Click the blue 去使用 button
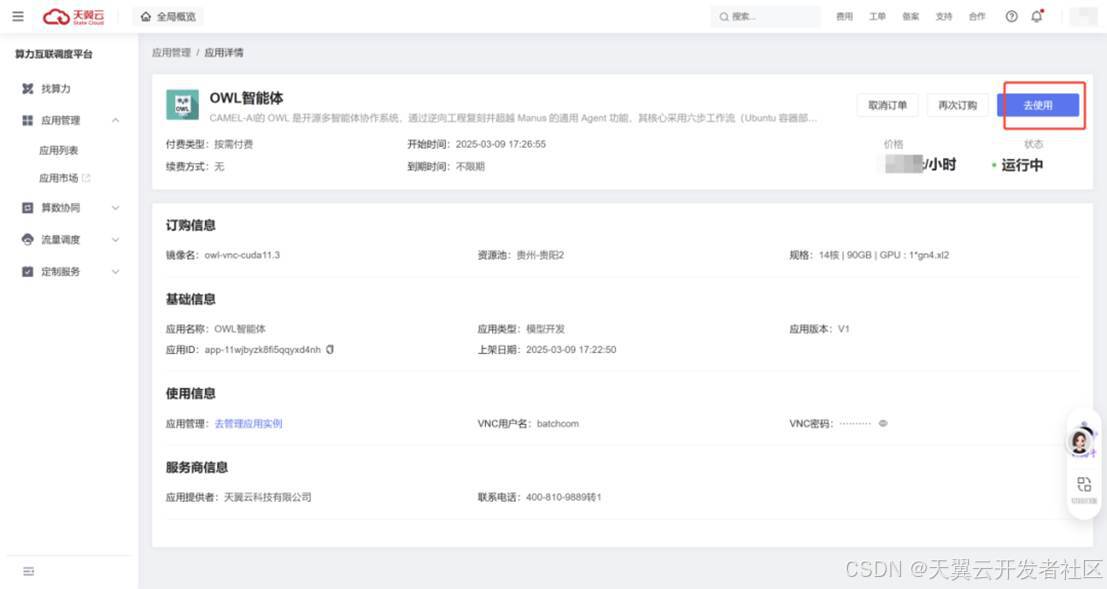Screen dimensions: 1107x589 click(x=1037, y=106)
